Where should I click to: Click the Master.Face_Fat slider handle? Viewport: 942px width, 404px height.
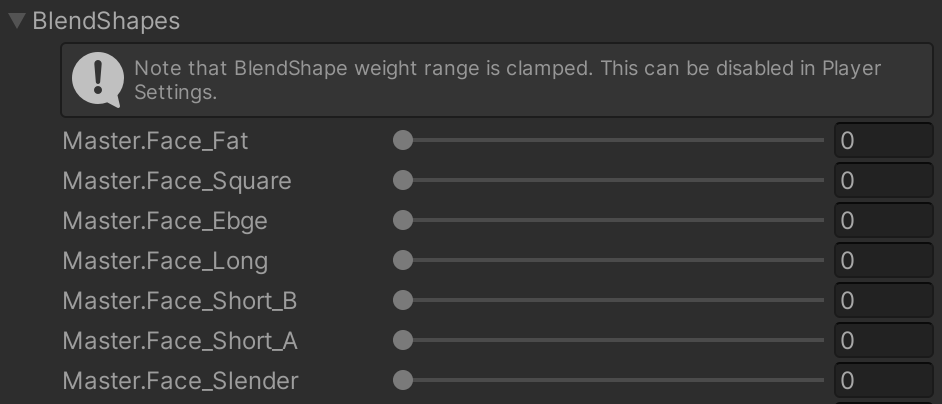(403, 140)
